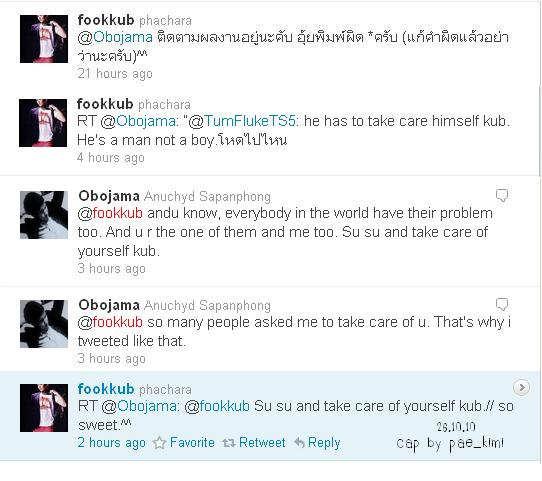Click @fookkub mention in highlighted retweet
This screenshot has width=542, height=481.
(217, 406)
